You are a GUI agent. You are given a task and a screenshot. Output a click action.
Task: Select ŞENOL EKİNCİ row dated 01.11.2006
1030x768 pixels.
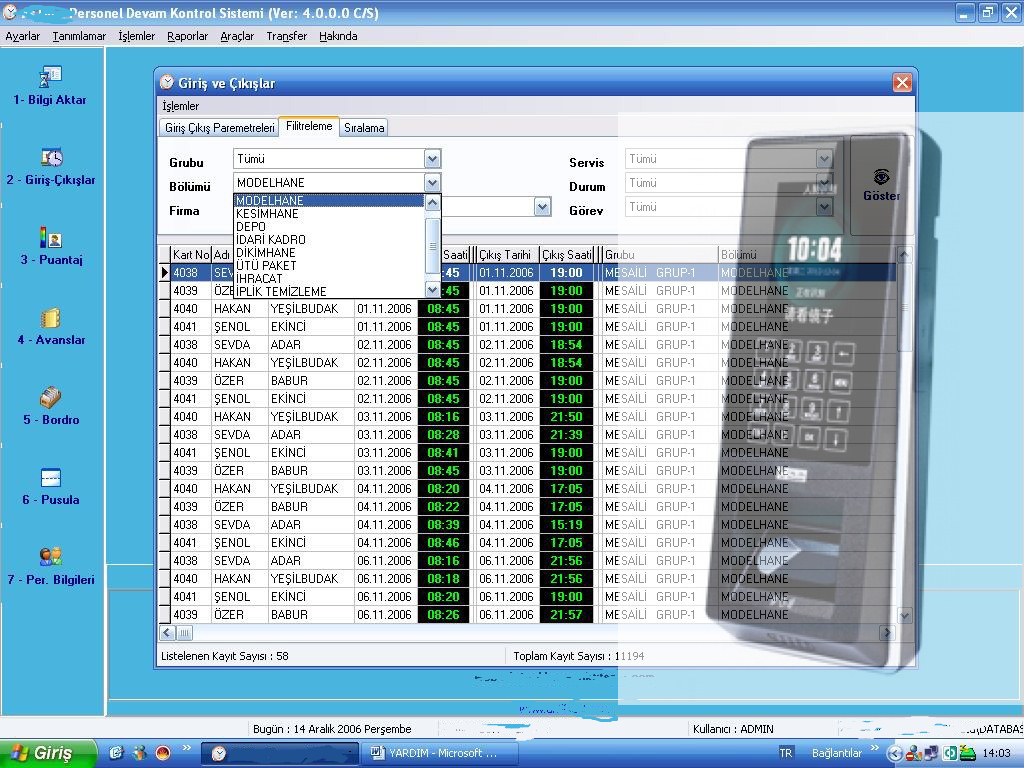[x=527, y=327]
